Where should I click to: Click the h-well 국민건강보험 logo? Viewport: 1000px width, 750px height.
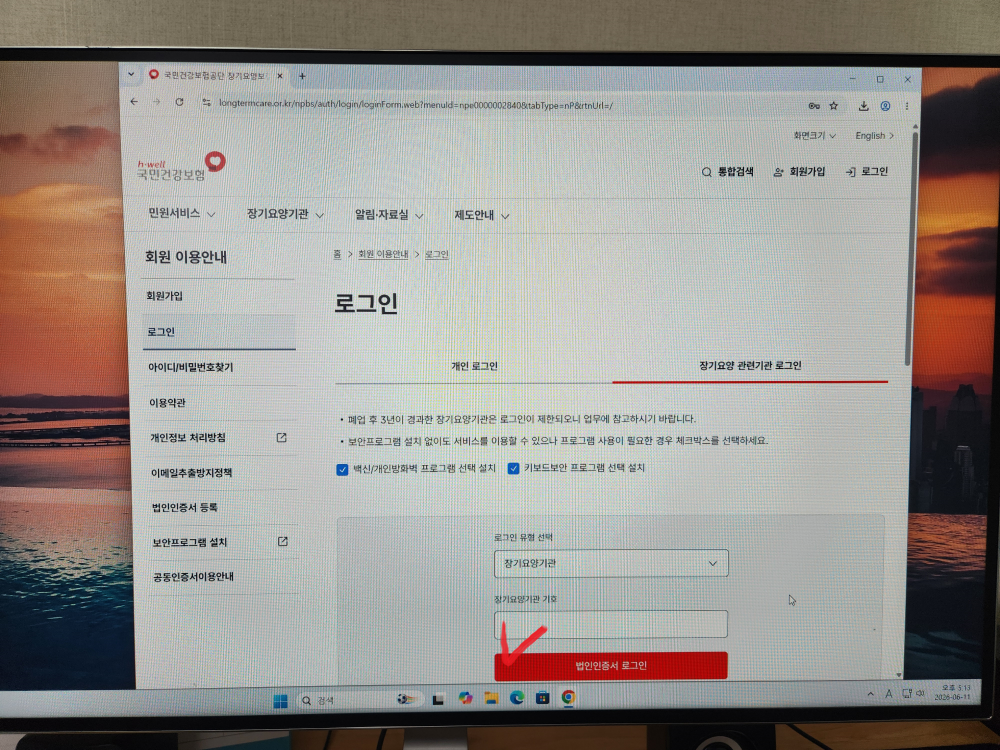pos(181,166)
